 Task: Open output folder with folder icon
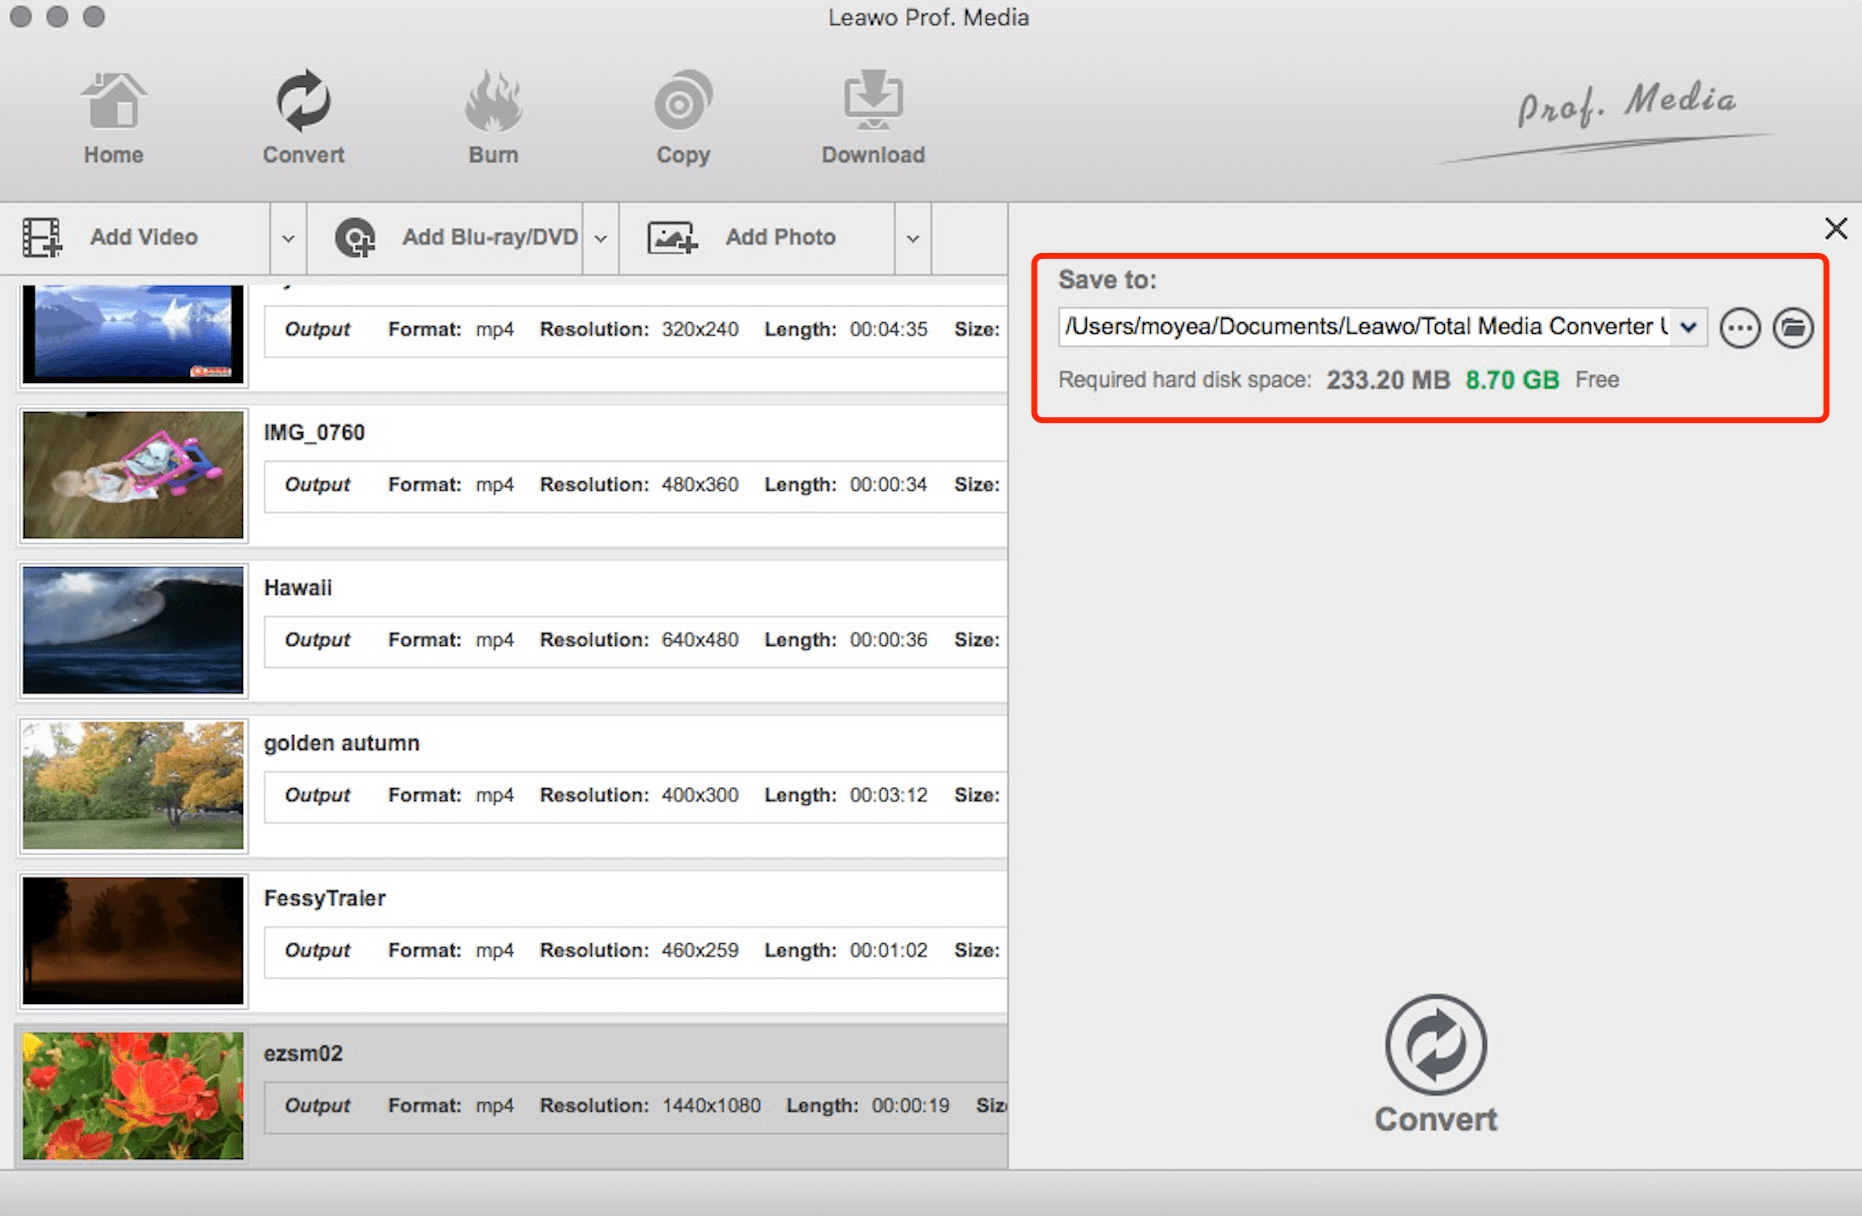click(x=1793, y=328)
